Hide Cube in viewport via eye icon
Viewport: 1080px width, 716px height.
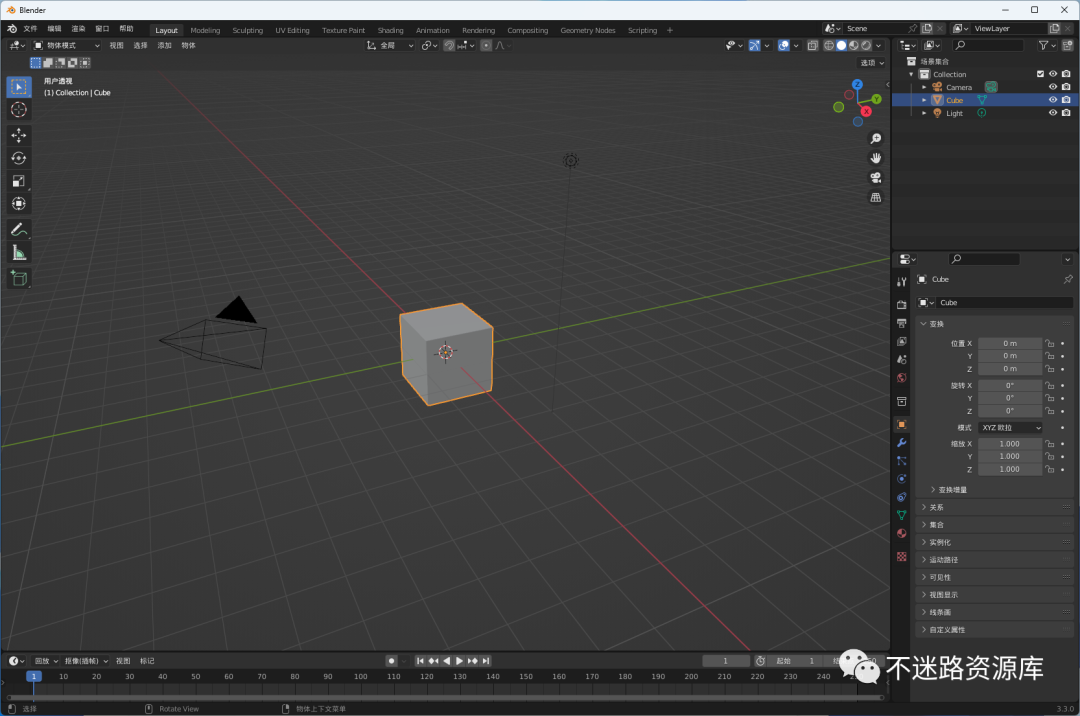[1052, 100]
